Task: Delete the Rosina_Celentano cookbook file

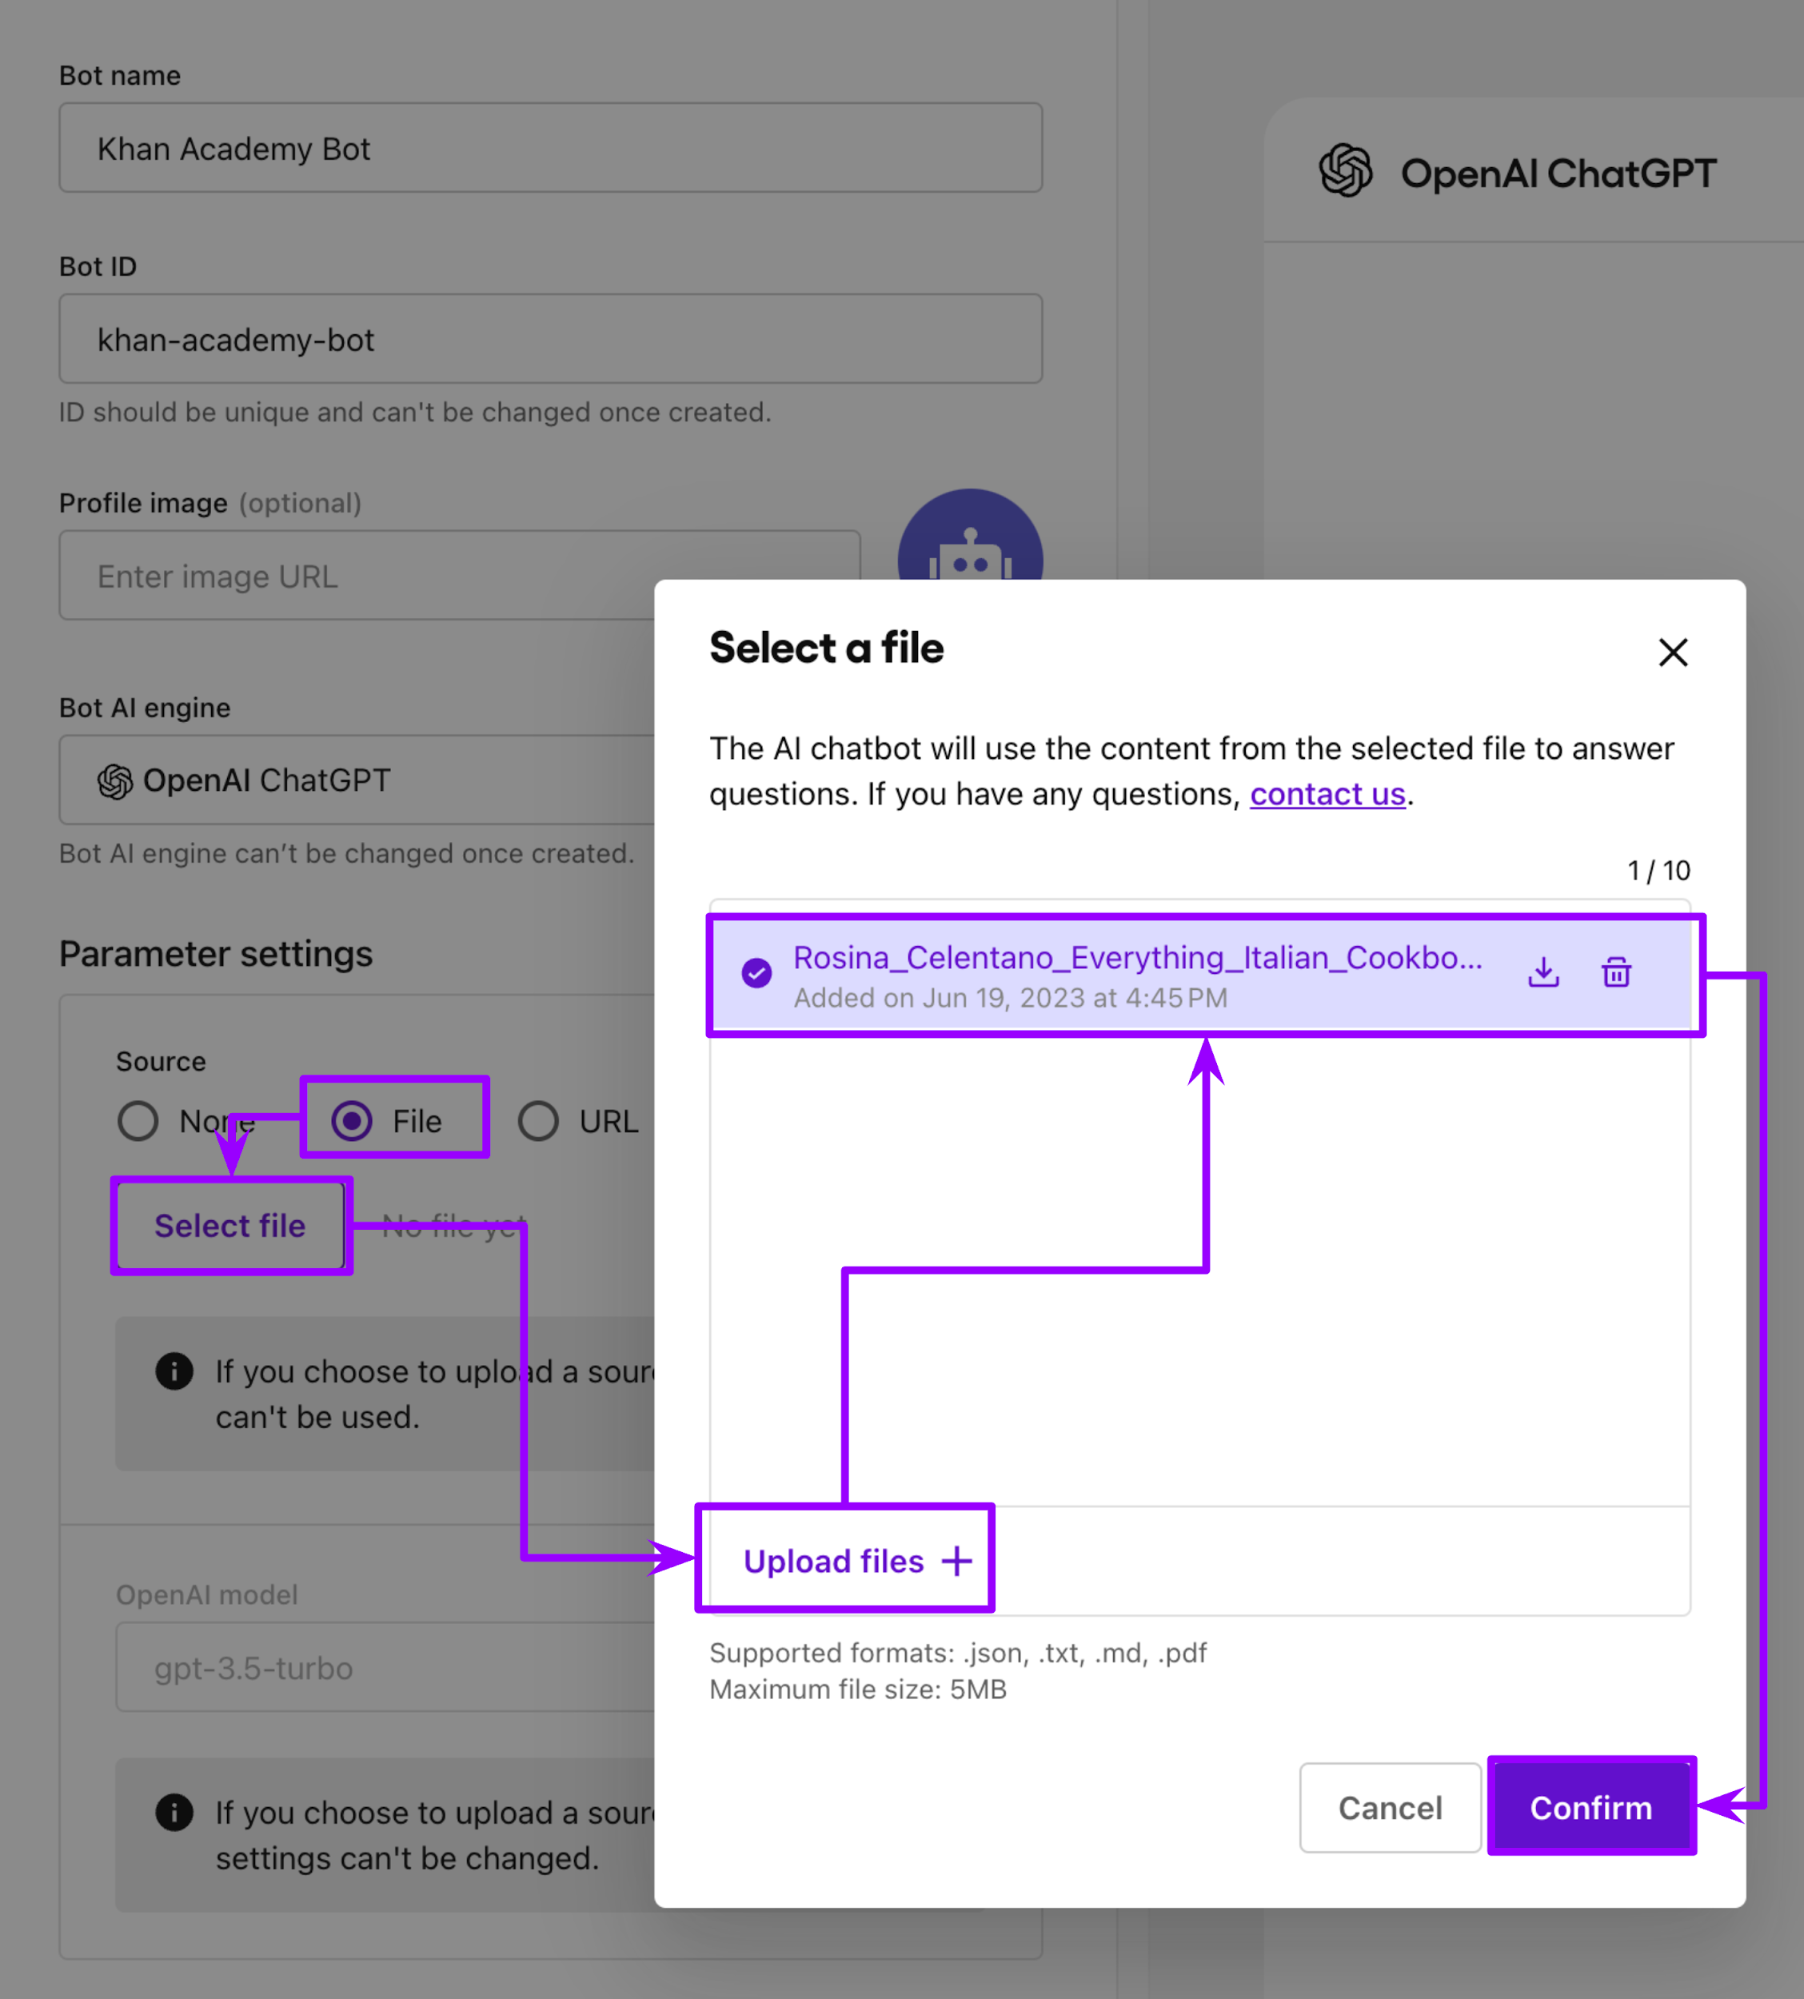Action: click(1616, 971)
